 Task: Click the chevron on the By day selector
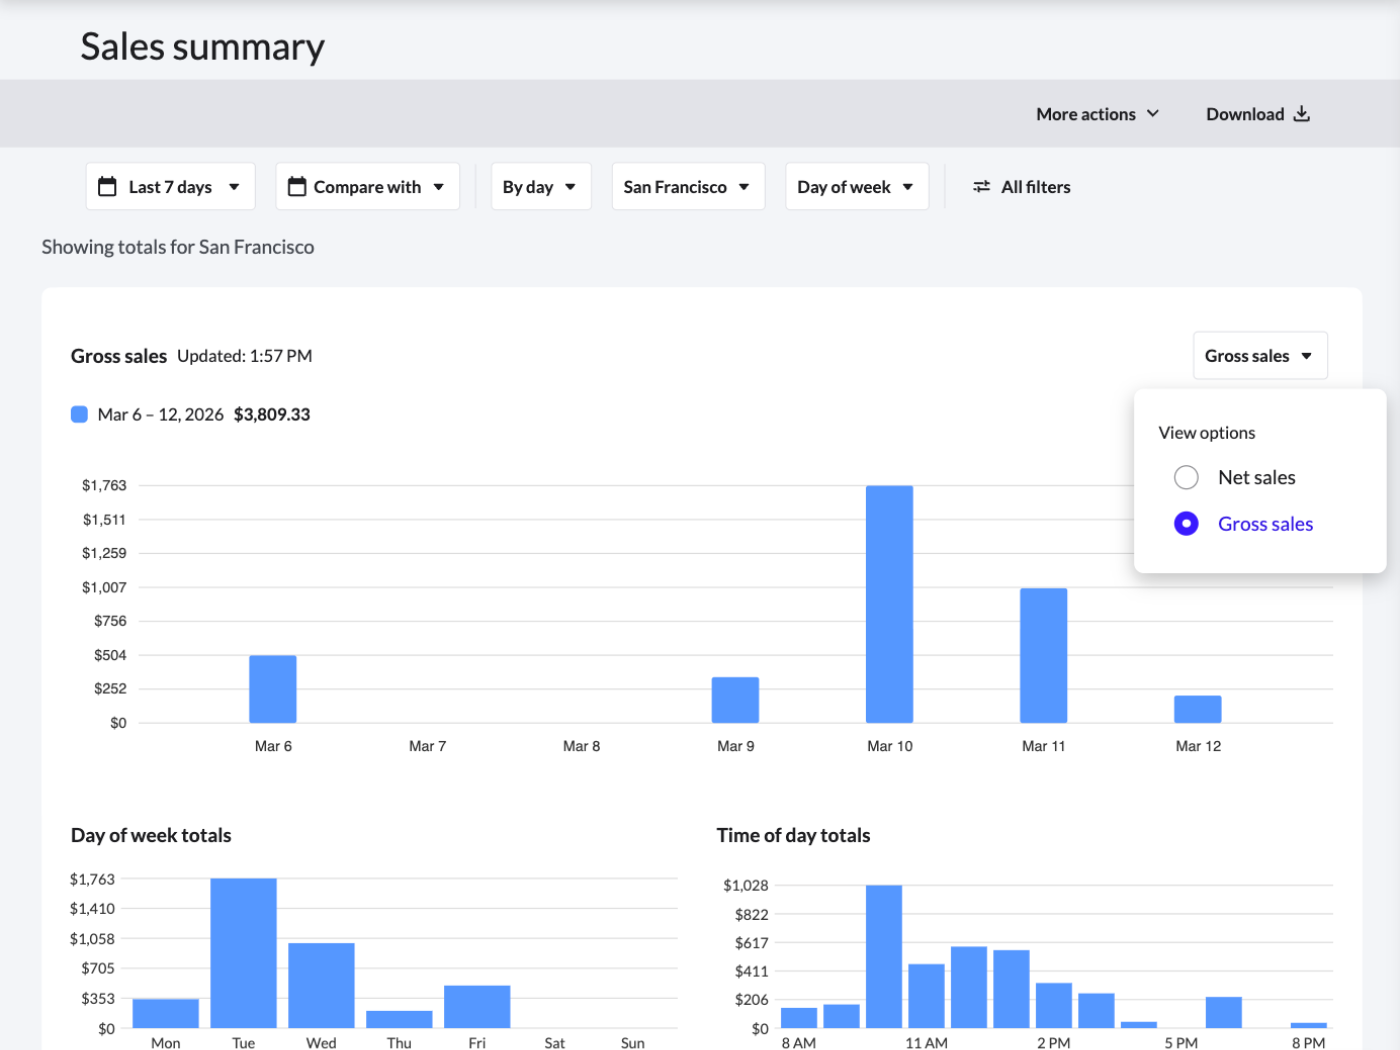(x=571, y=186)
